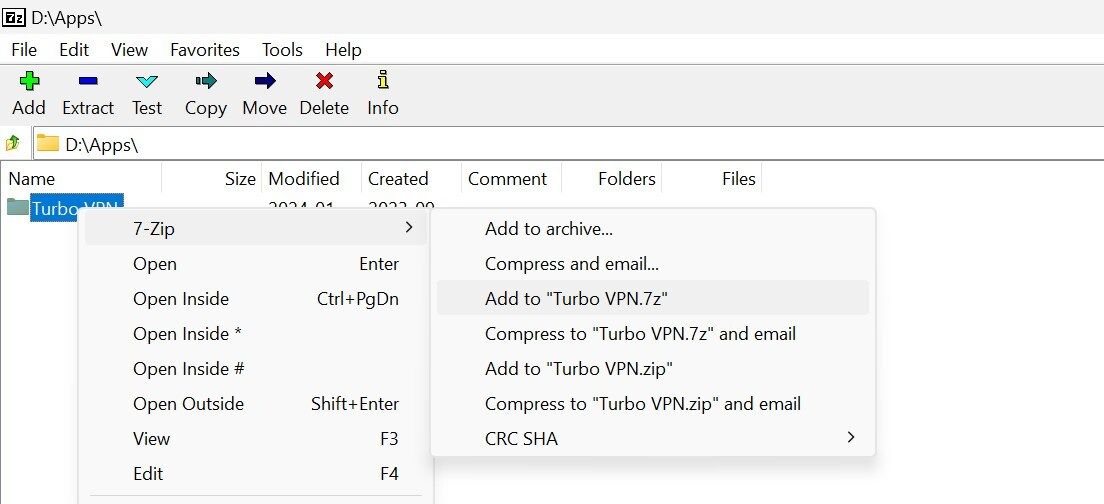
Task: Select Compress to "Turbo VPN.7z" and email
Action: coord(653,334)
